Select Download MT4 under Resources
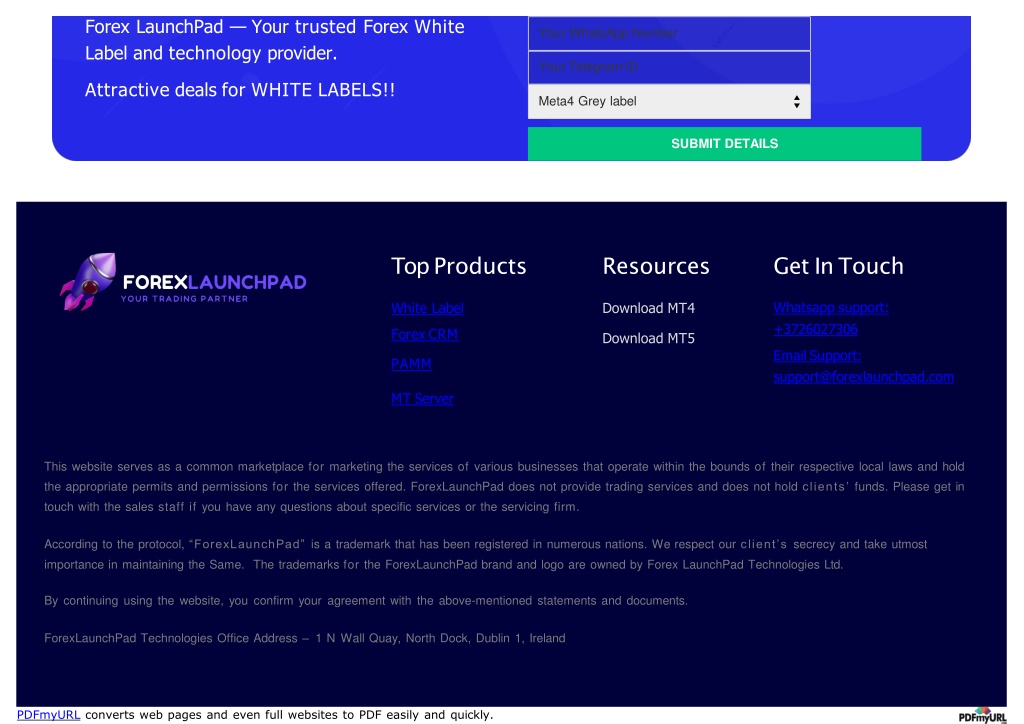Image resolution: width=1024 pixels, height=724 pixels. tap(648, 308)
